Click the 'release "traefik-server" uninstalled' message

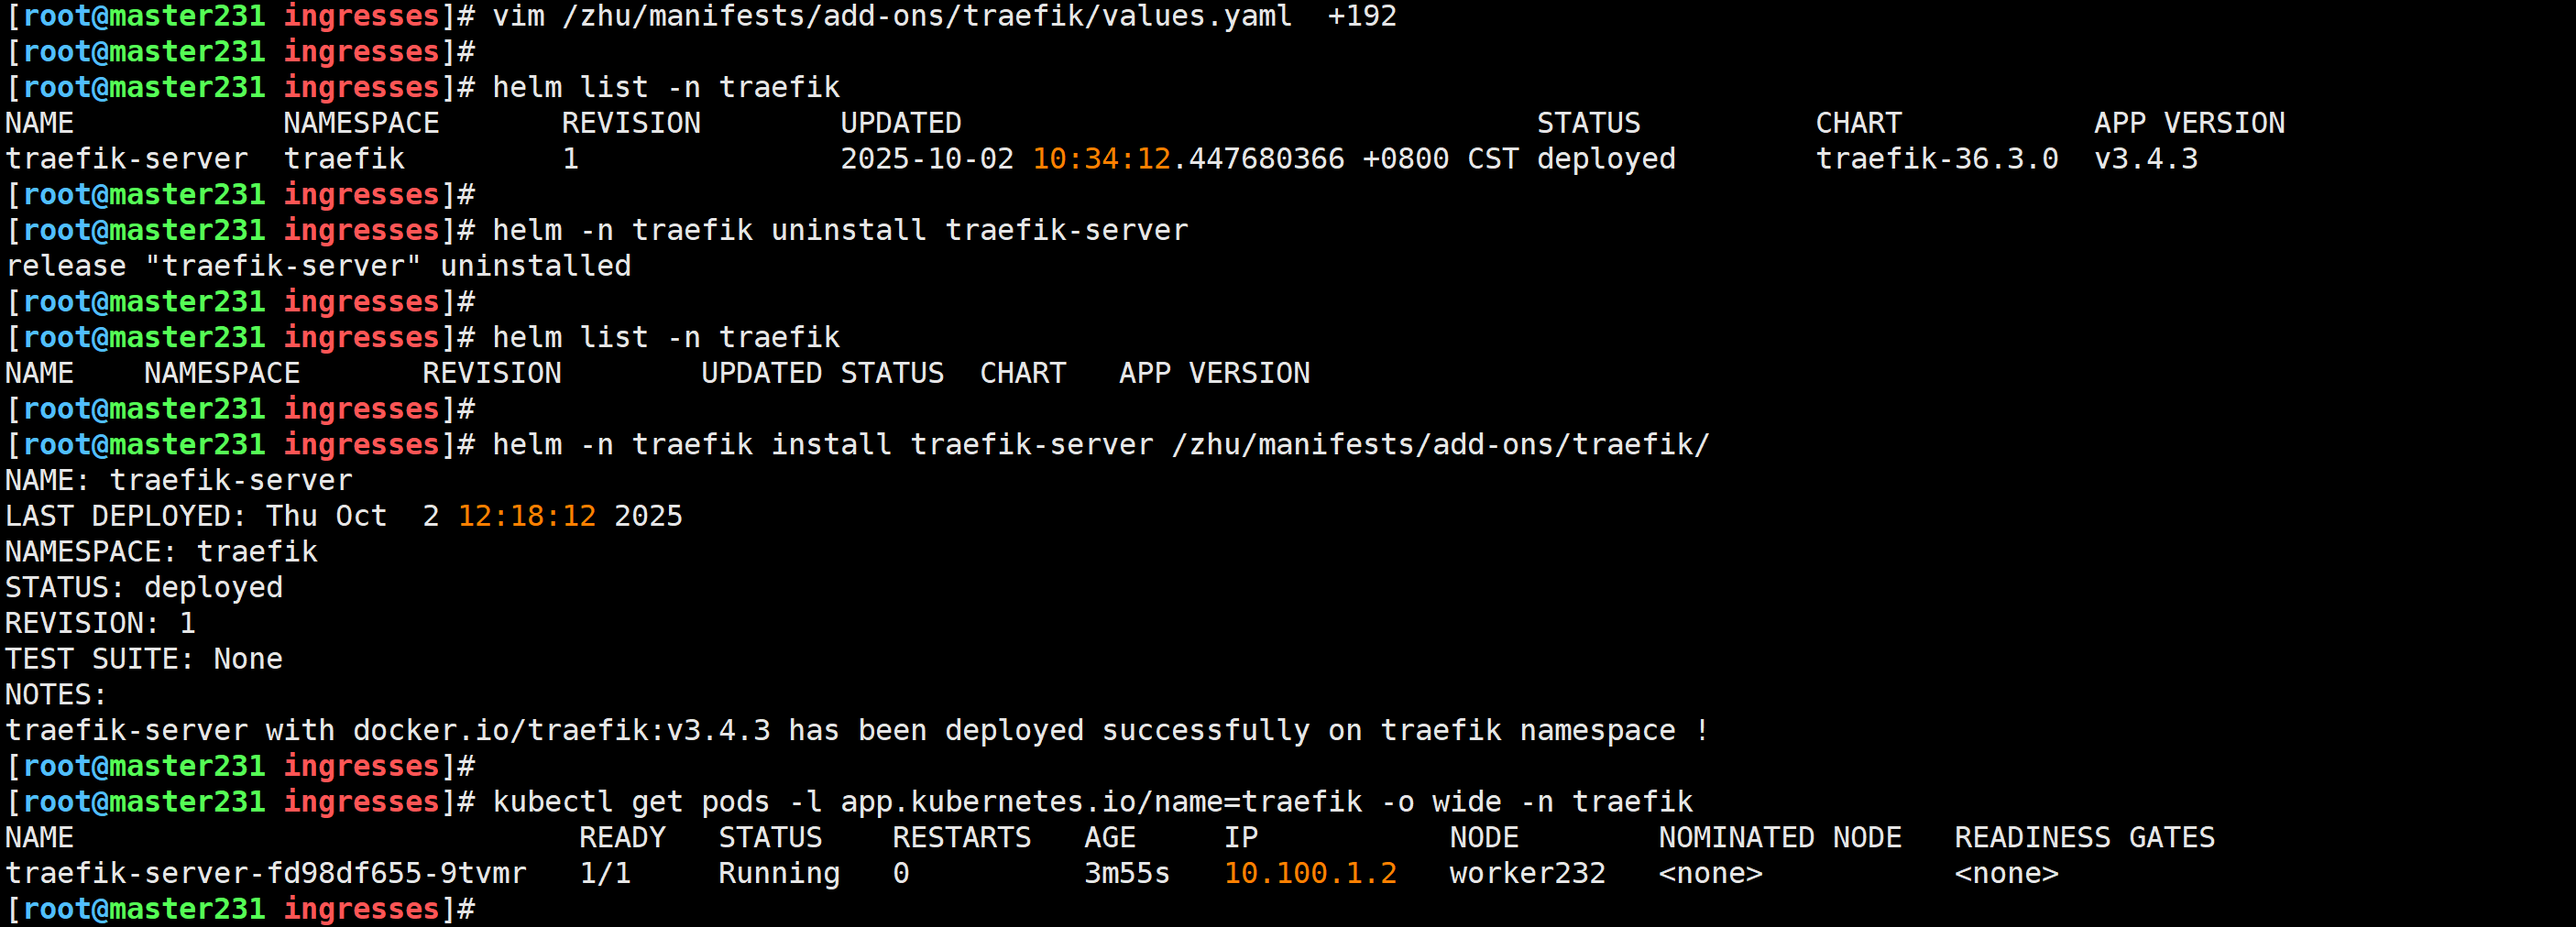tap(318, 266)
